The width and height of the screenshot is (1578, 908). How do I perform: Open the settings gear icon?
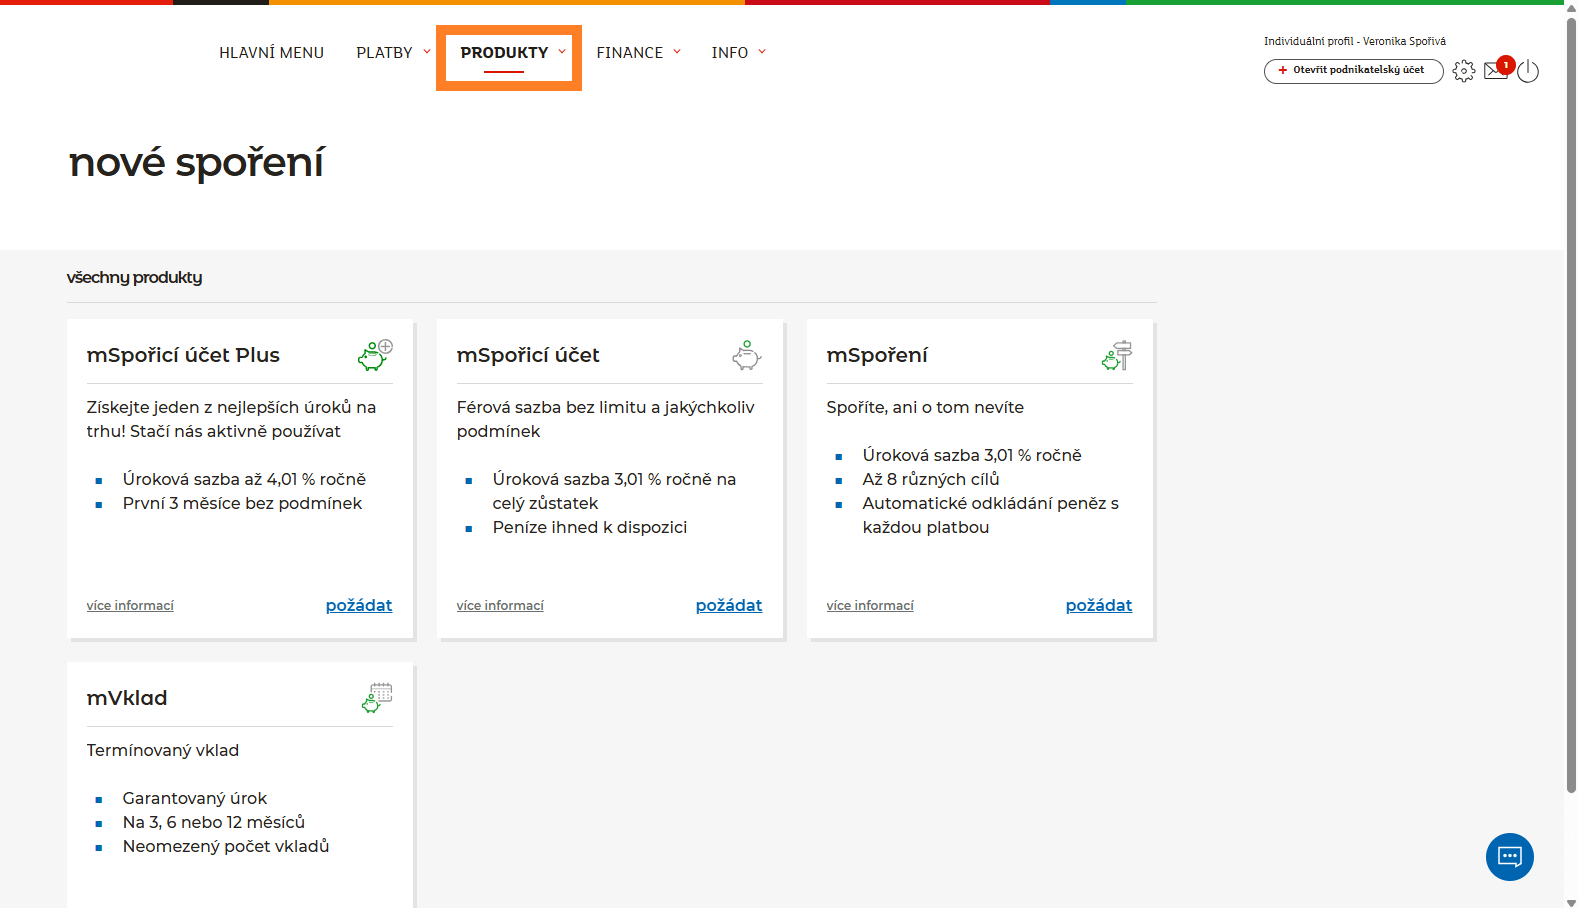tap(1464, 71)
